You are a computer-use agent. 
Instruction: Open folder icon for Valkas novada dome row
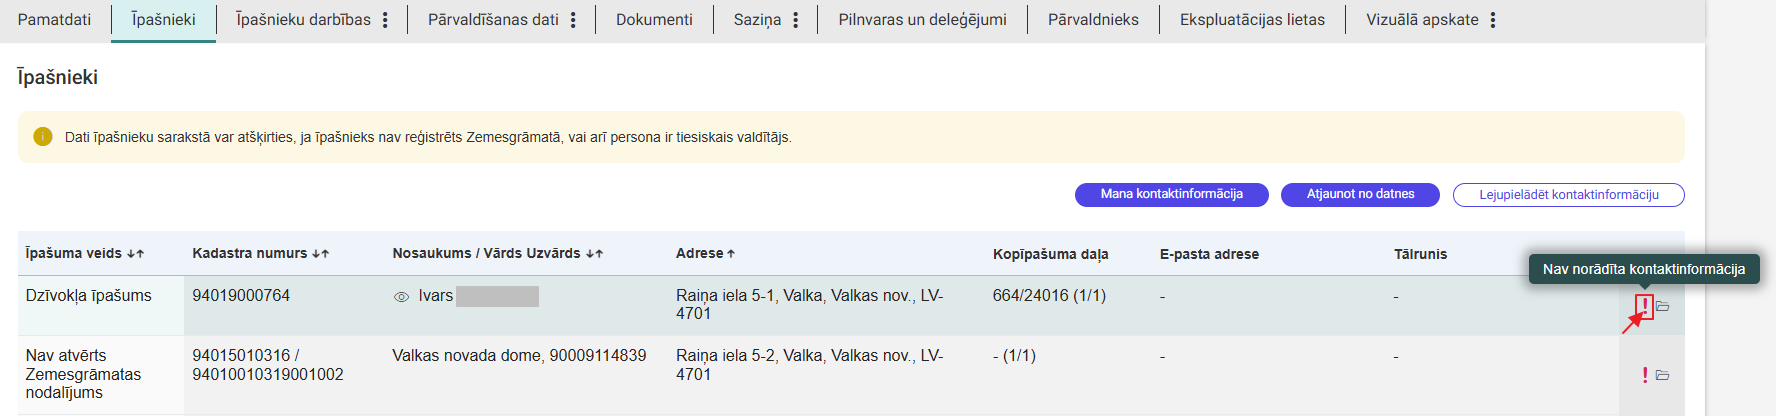click(1663, 375)
